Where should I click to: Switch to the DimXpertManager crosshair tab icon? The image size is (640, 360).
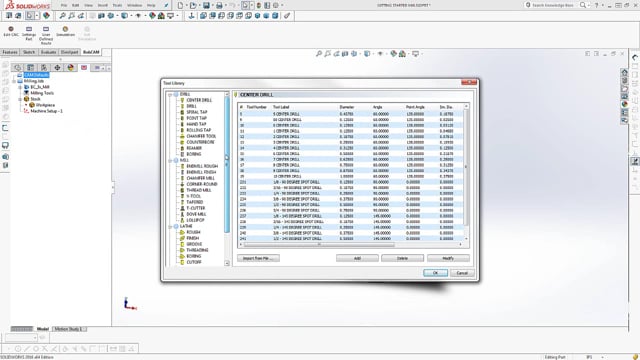click(x=57, y=67)
